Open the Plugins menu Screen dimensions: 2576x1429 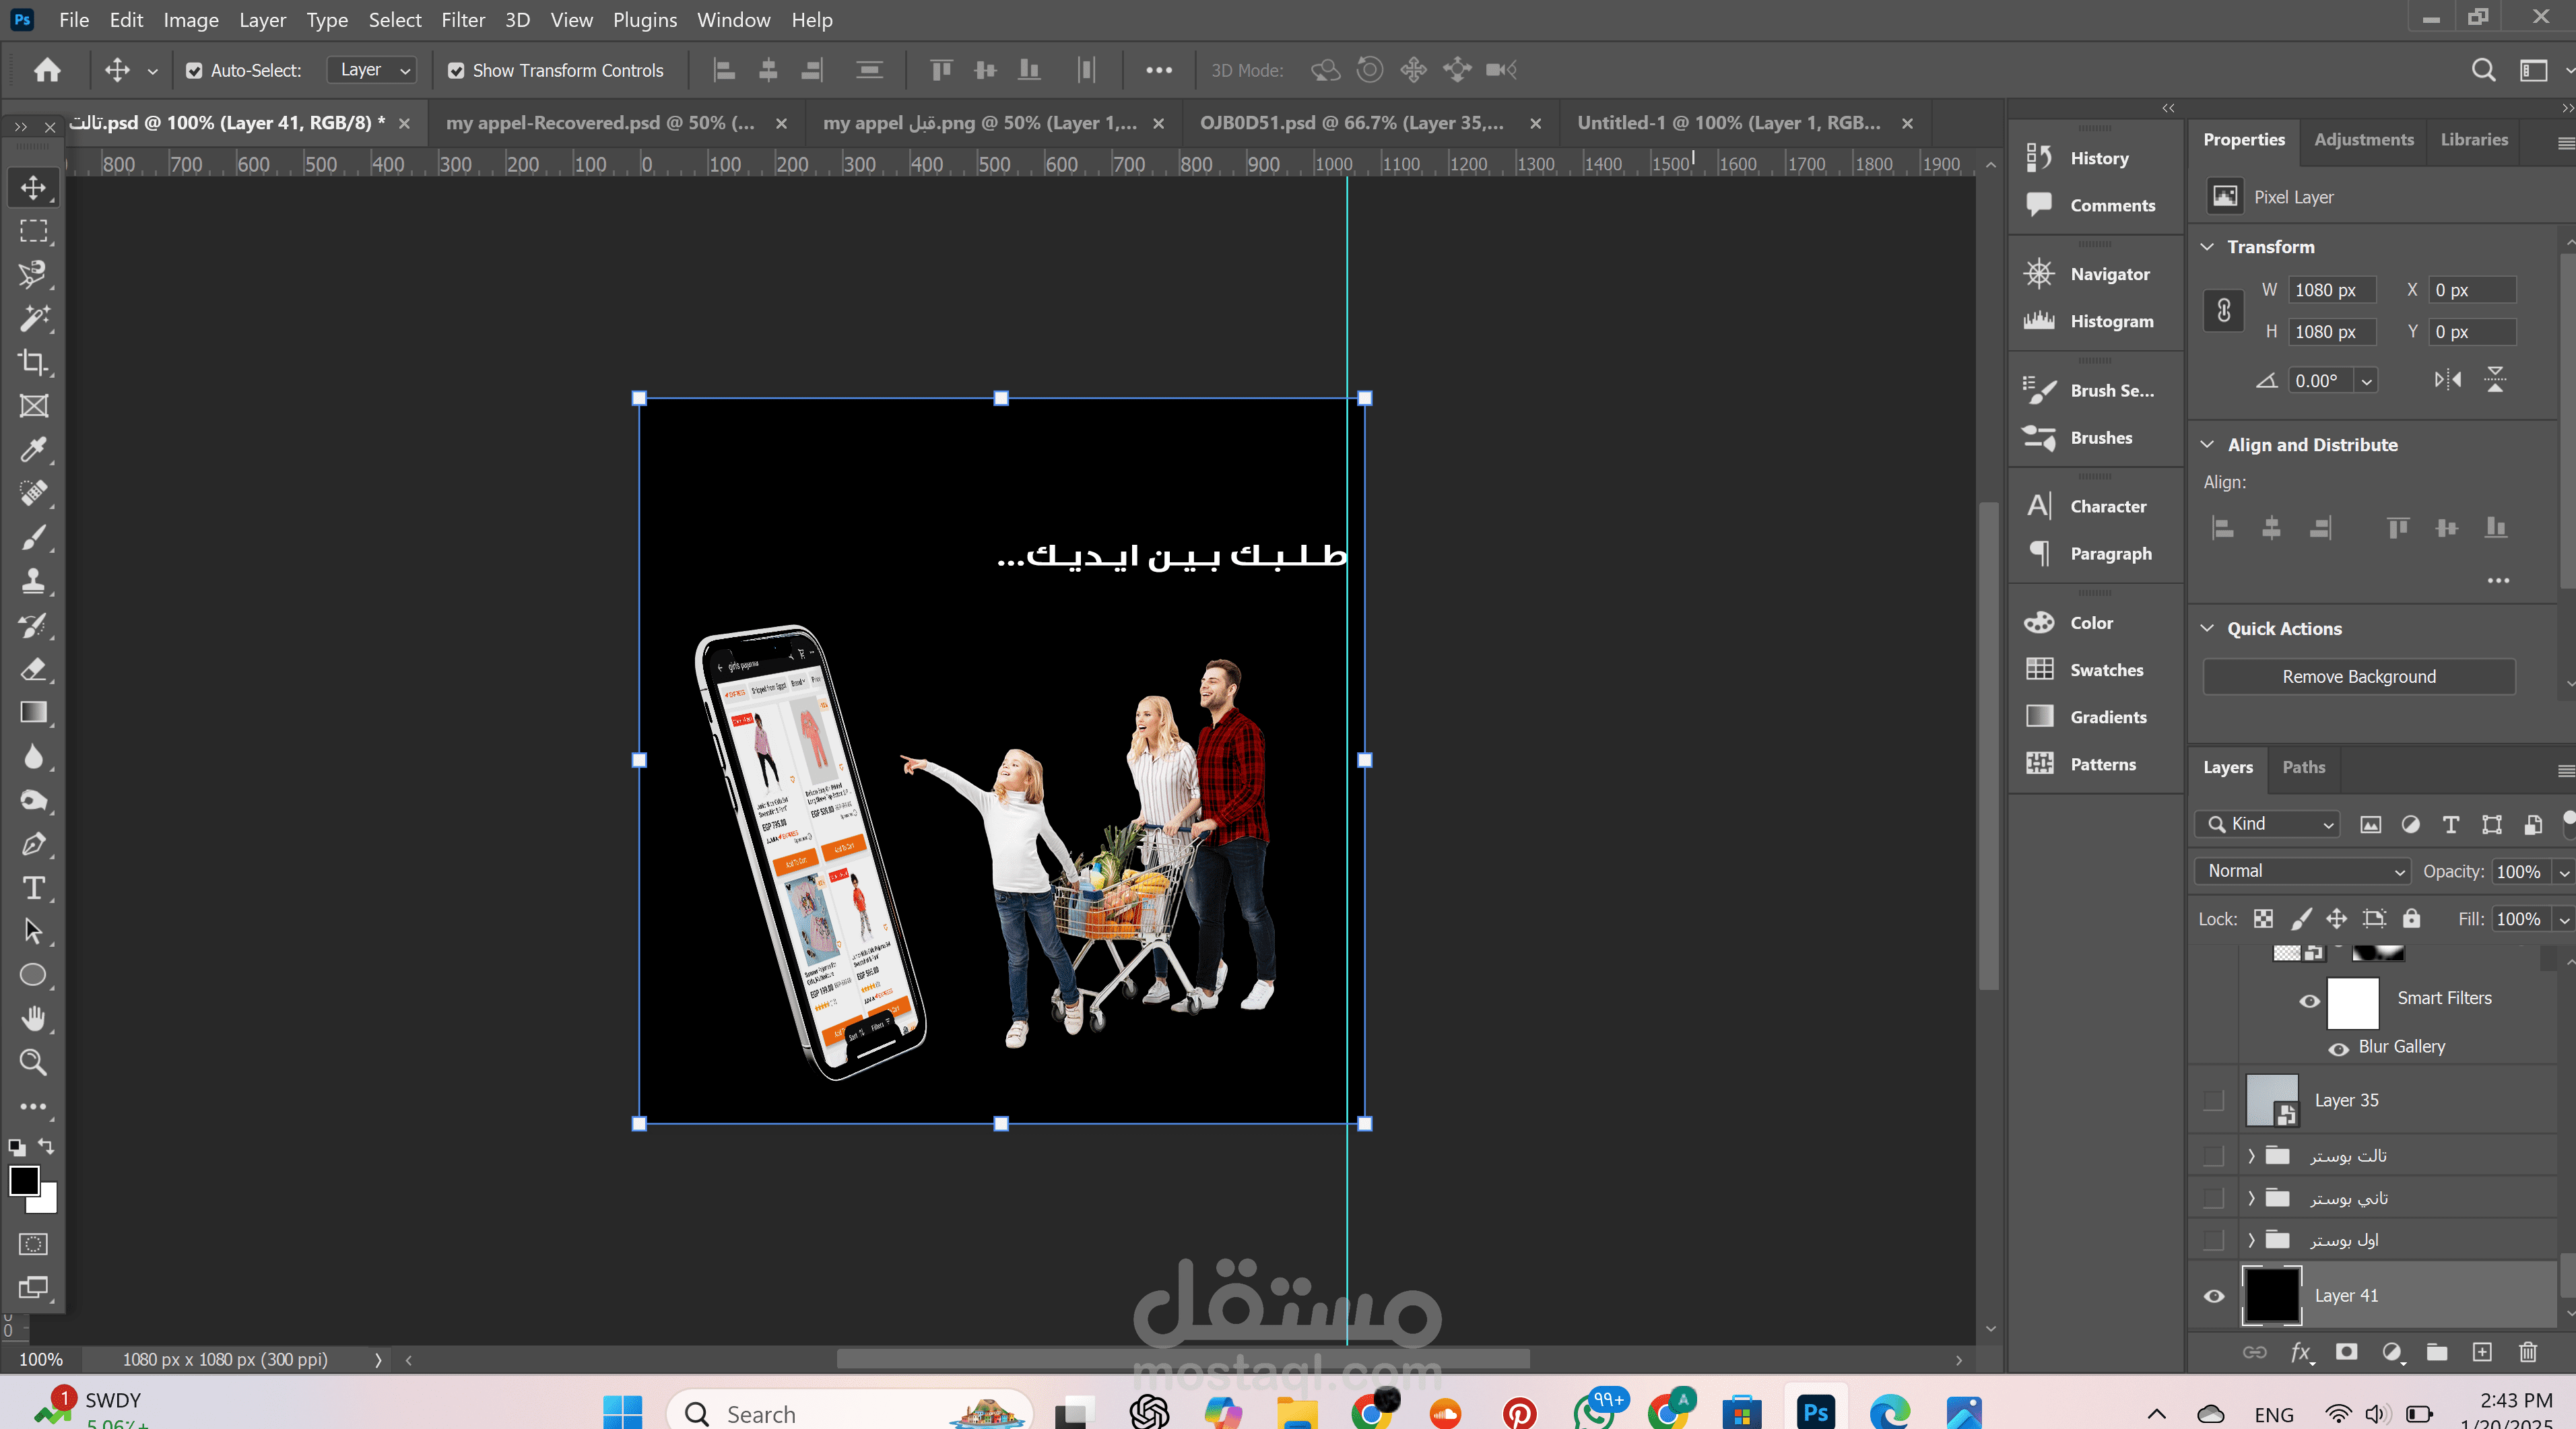click(x=645, y=20)
